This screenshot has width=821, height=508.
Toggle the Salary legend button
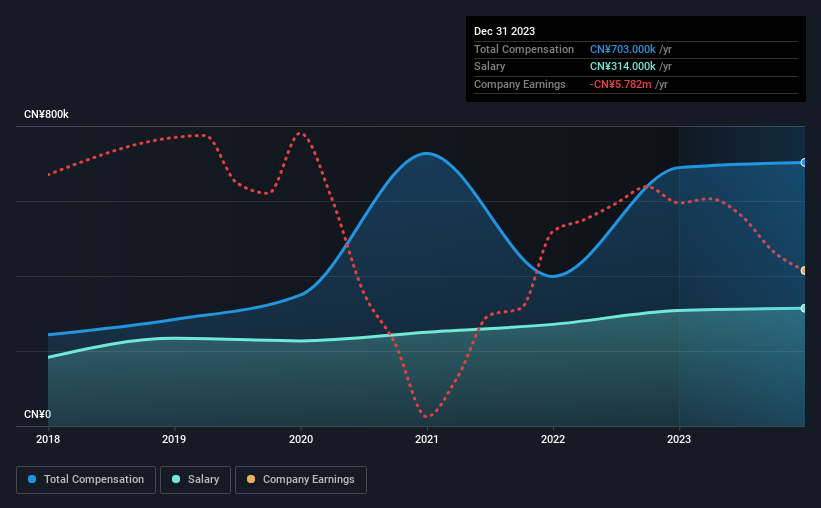click(x=195, y=480)
